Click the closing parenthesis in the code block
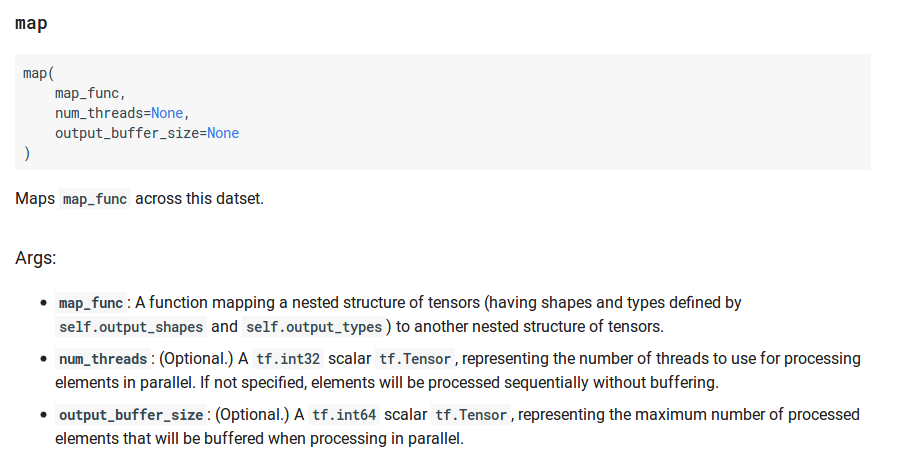Screen dimensions: 902x473 (x=27, y=153)
